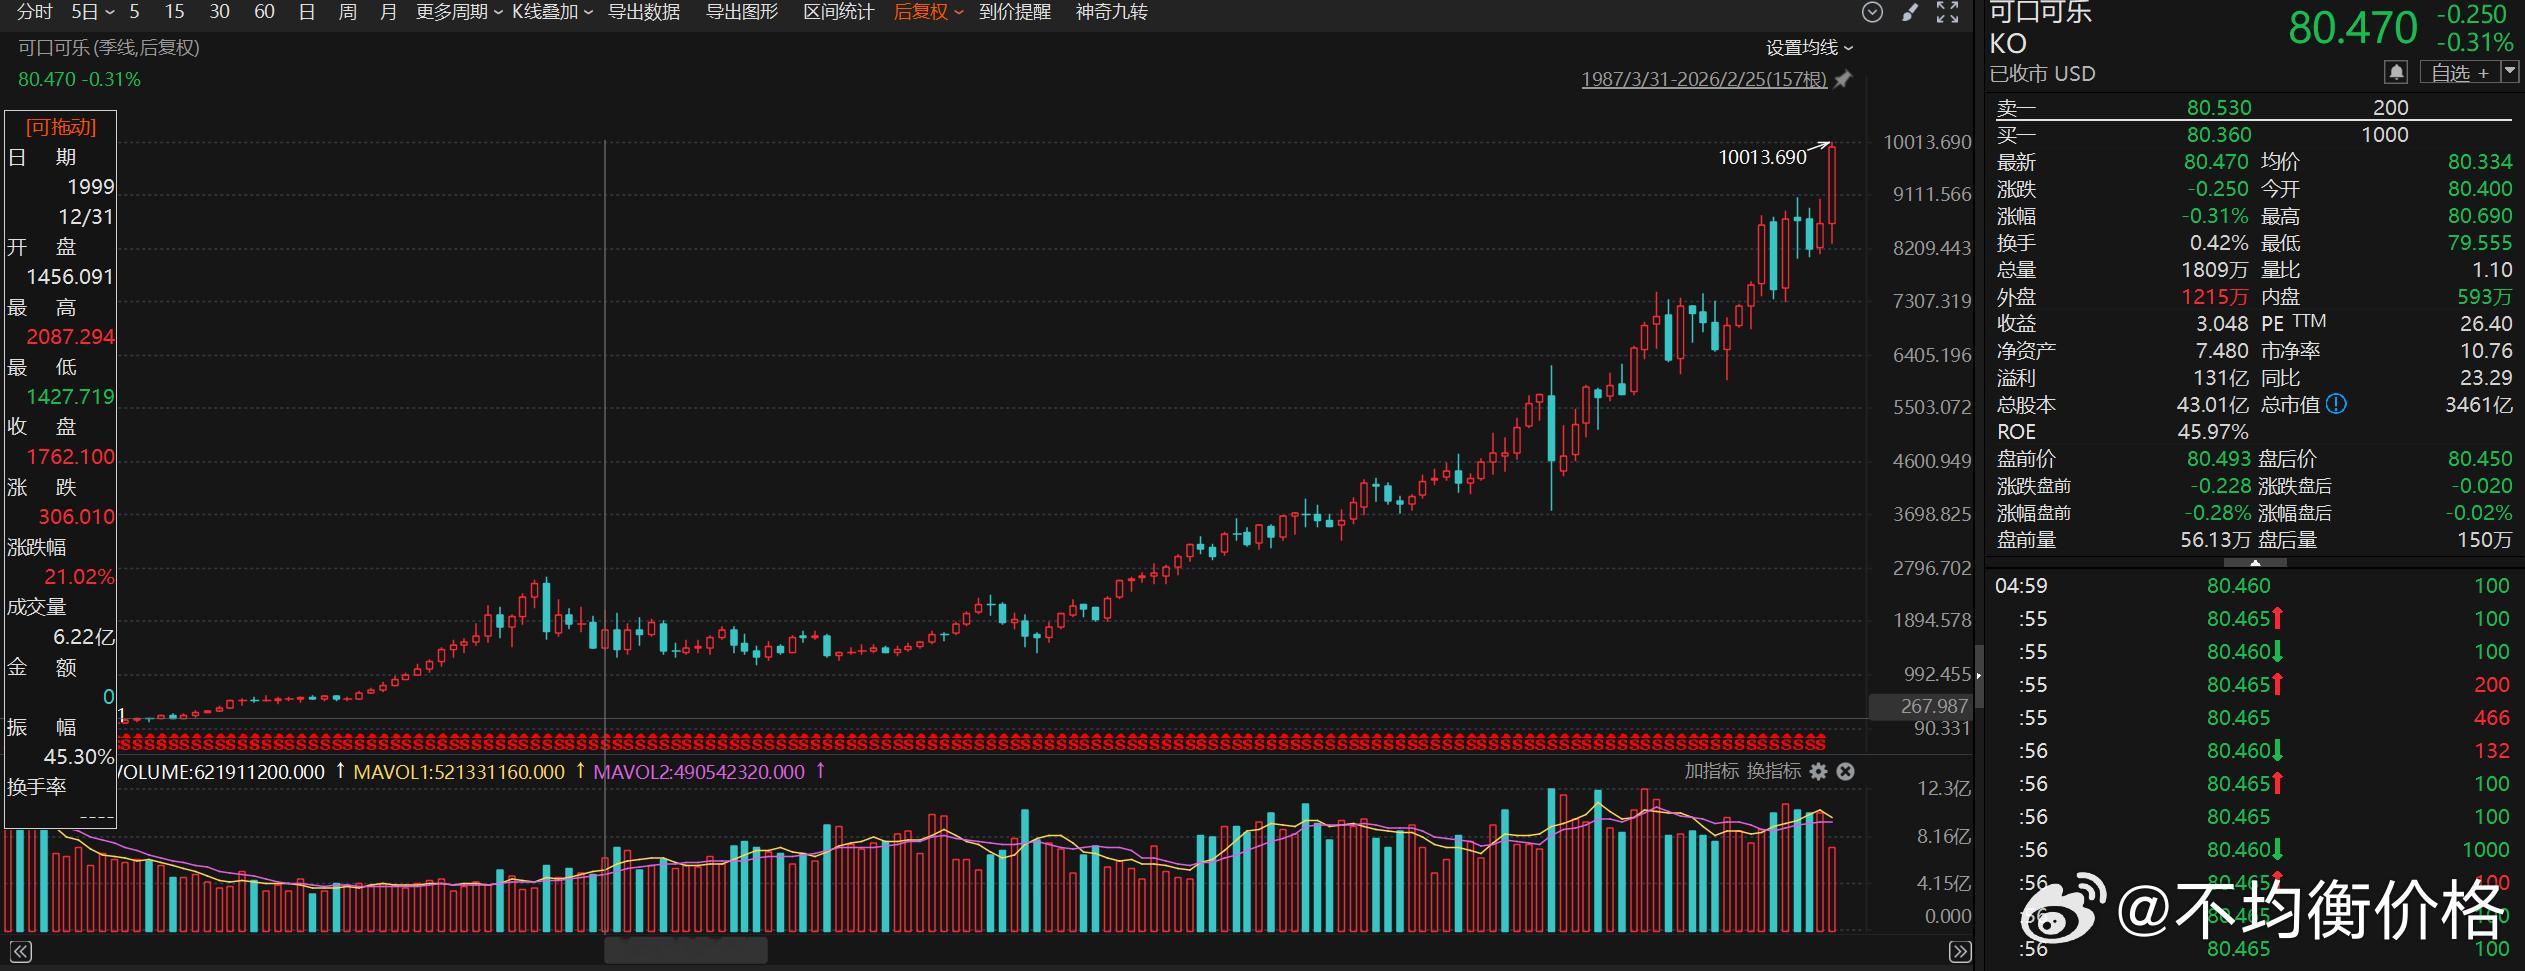Click the 盘后量 value 150万
This screenshot has width=2525, height=971.
tap(2484, 540)
